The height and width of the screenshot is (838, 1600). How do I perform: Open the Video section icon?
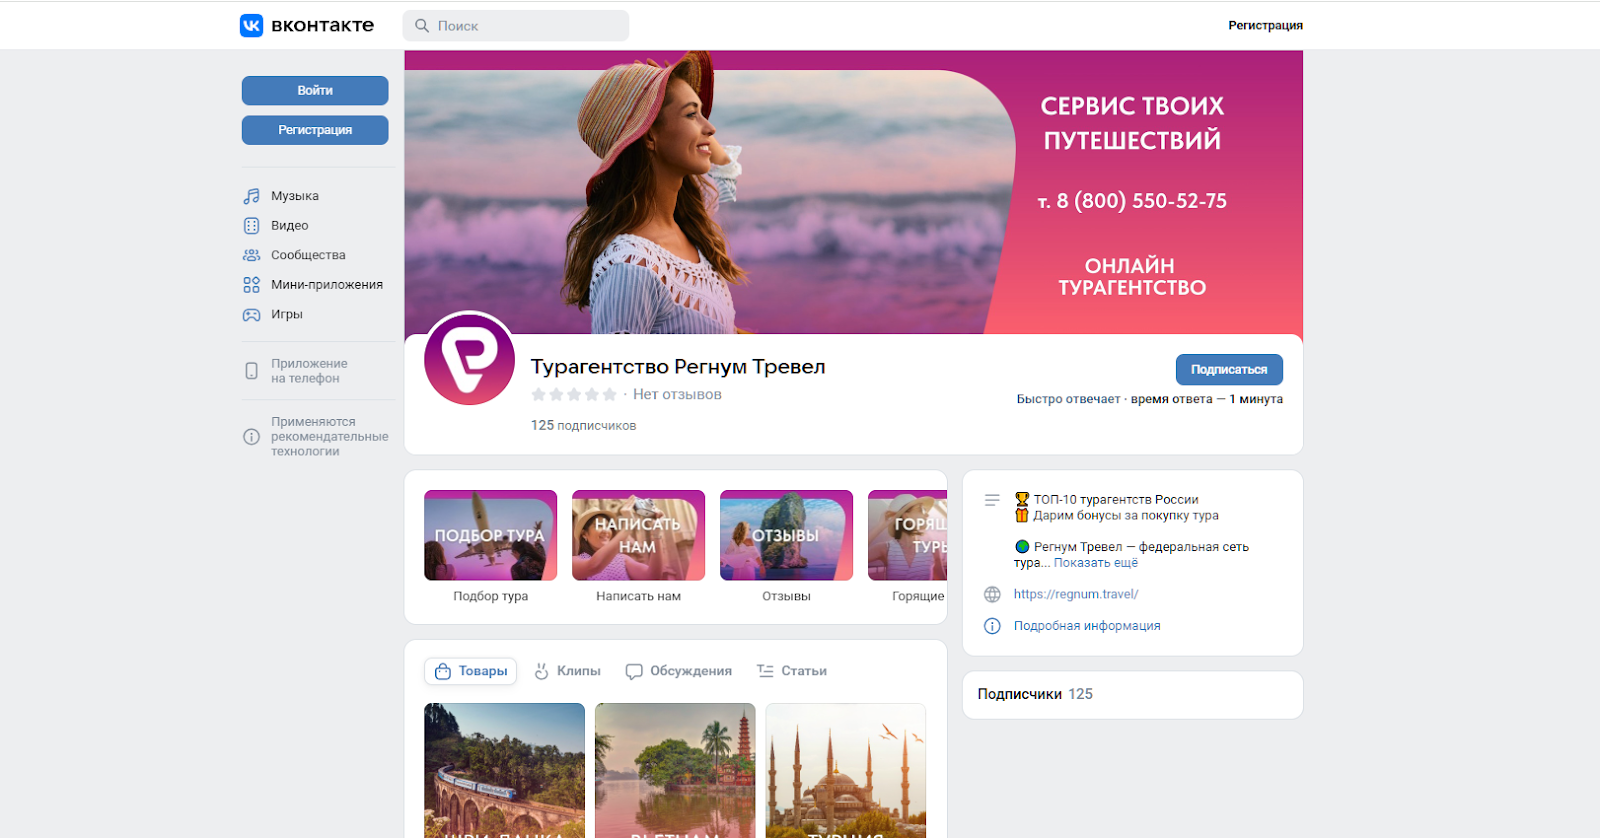tap(252, 226)
